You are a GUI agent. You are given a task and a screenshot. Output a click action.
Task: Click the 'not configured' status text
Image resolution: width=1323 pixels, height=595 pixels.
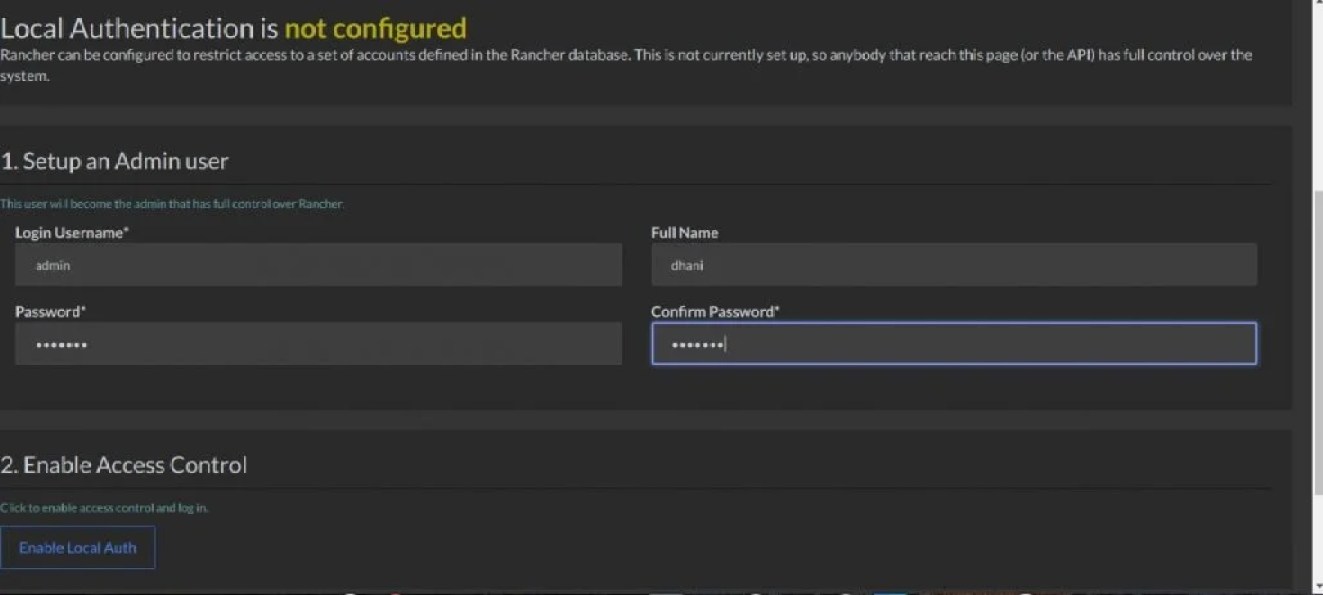(375, 28)
